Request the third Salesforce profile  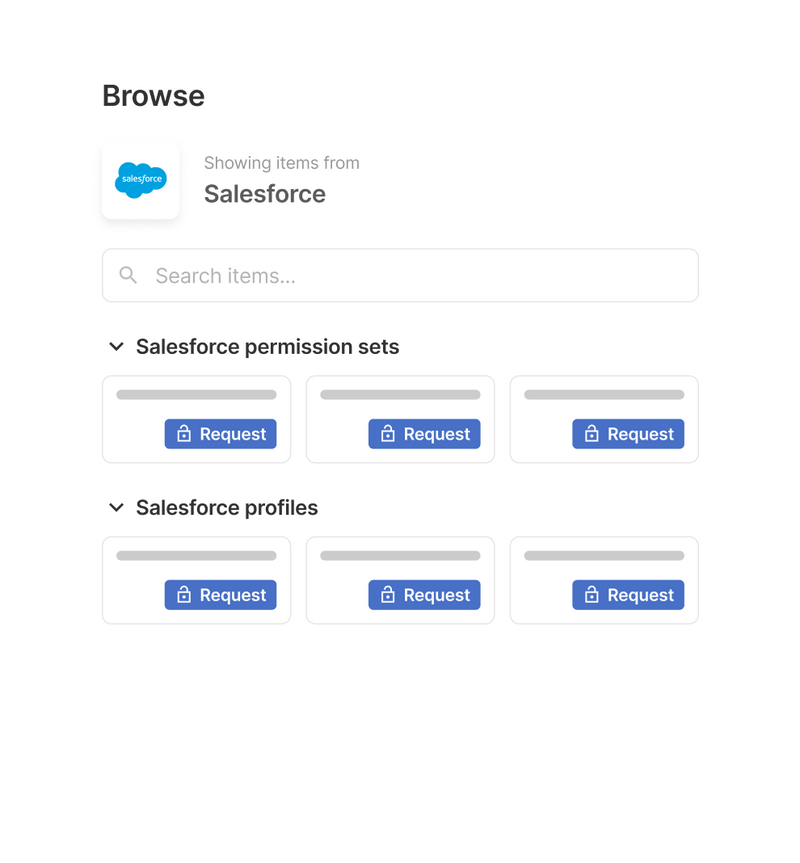tap(628, 595)
